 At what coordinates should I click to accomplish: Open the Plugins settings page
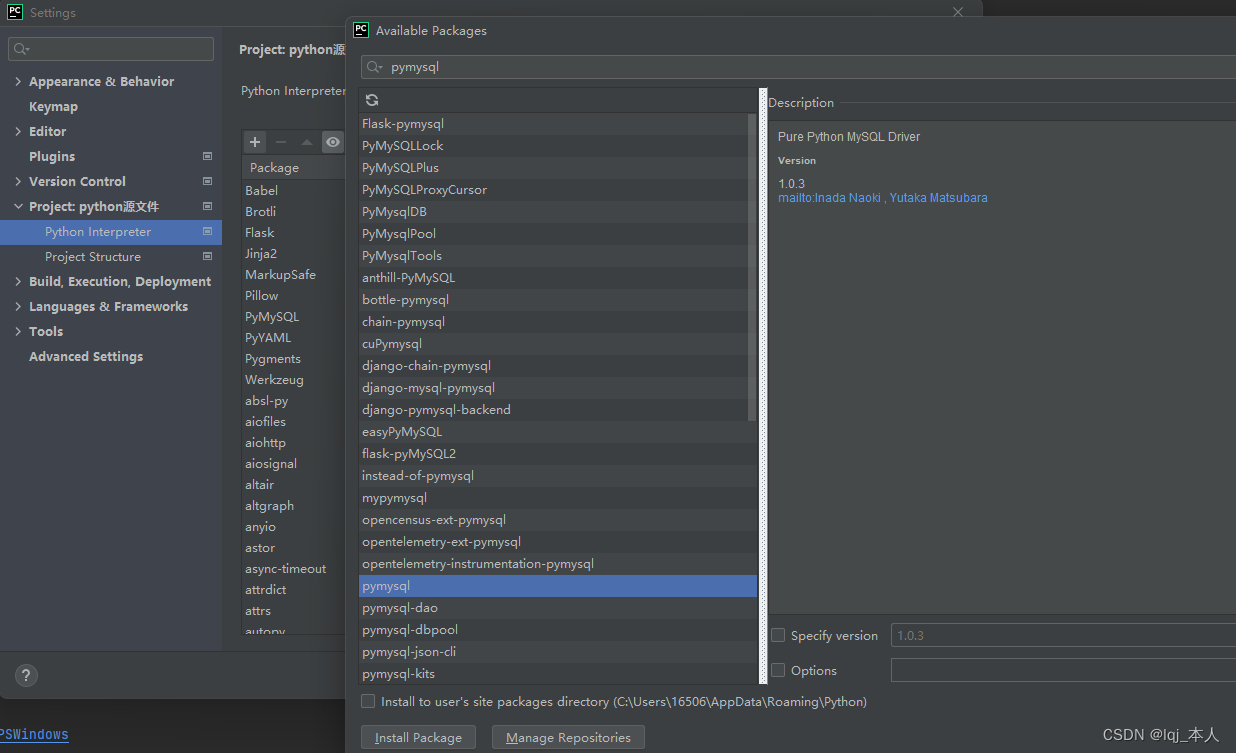(52, 156)
